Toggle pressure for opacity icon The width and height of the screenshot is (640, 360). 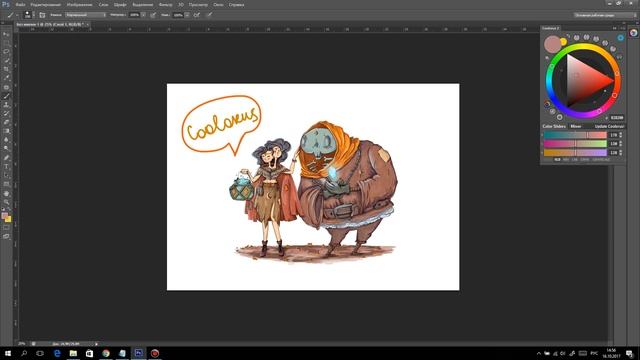click(153, 15)
